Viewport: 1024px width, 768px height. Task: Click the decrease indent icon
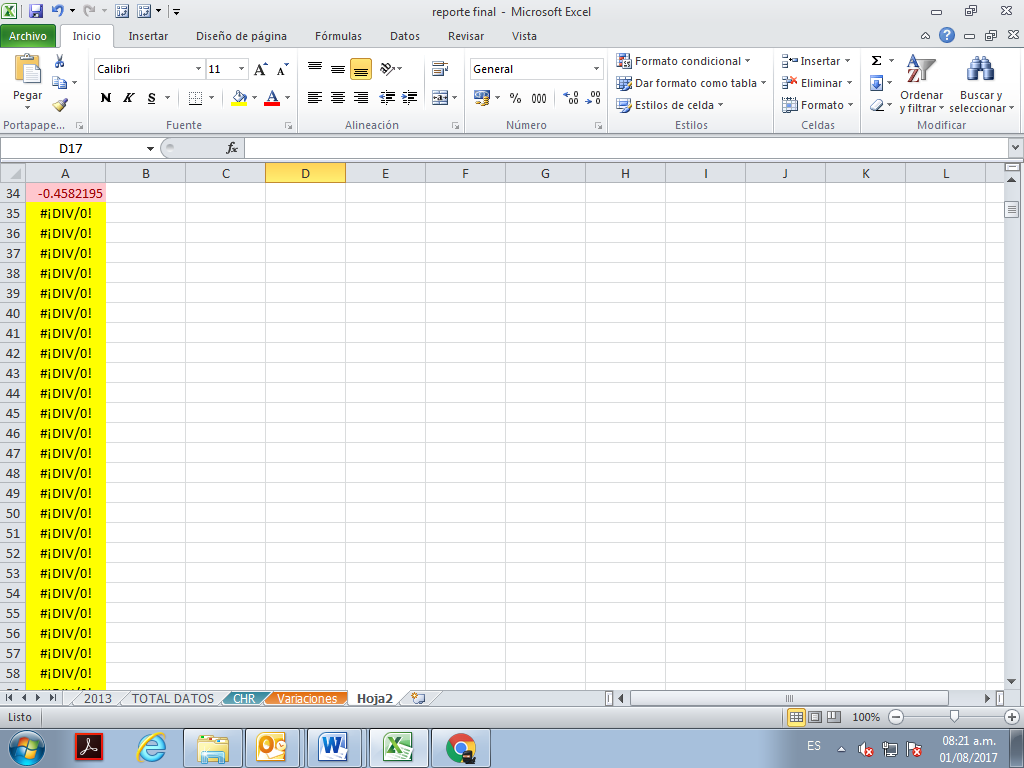(x=387, y=98)
